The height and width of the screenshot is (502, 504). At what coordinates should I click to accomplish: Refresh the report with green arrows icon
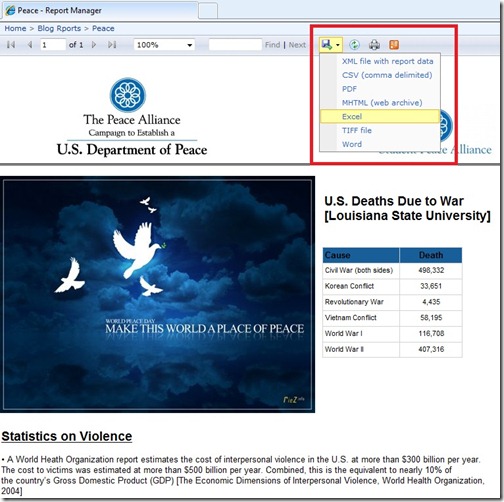[x=354, y=45]
